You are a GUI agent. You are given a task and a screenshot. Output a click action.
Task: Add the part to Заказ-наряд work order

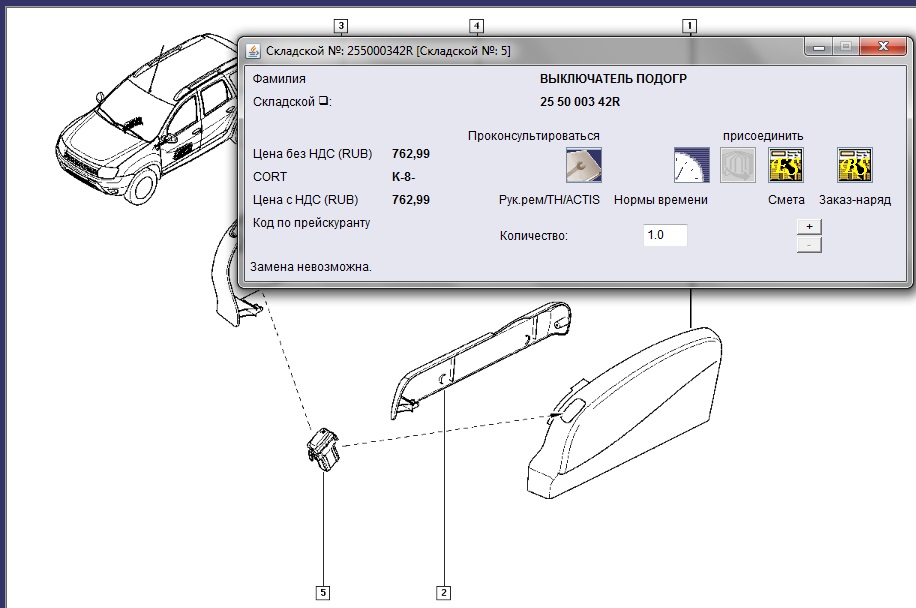coord(855,165)
